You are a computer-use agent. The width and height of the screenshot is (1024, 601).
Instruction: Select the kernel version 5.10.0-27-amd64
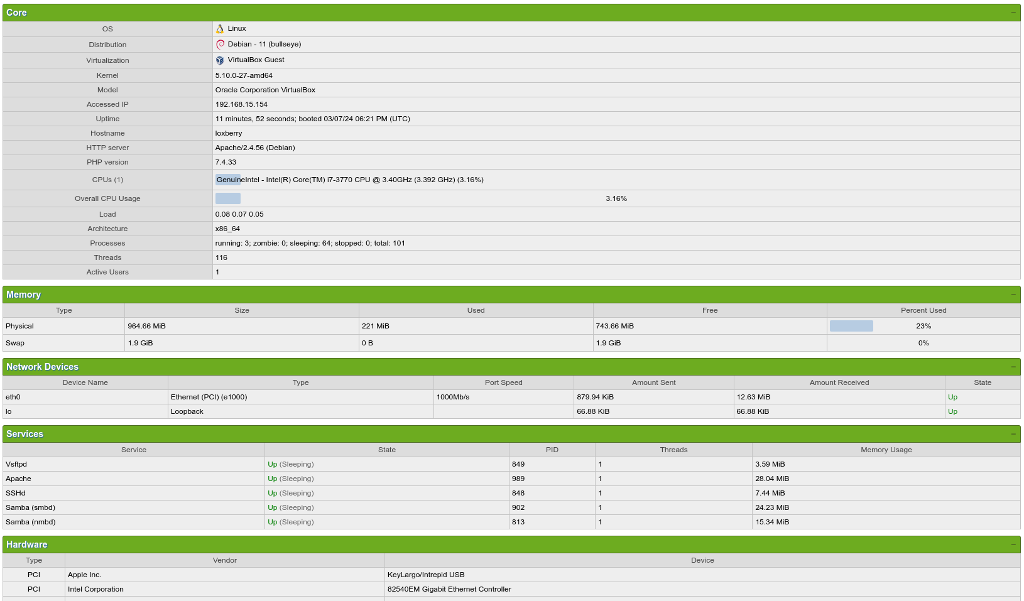coord(244,76)
